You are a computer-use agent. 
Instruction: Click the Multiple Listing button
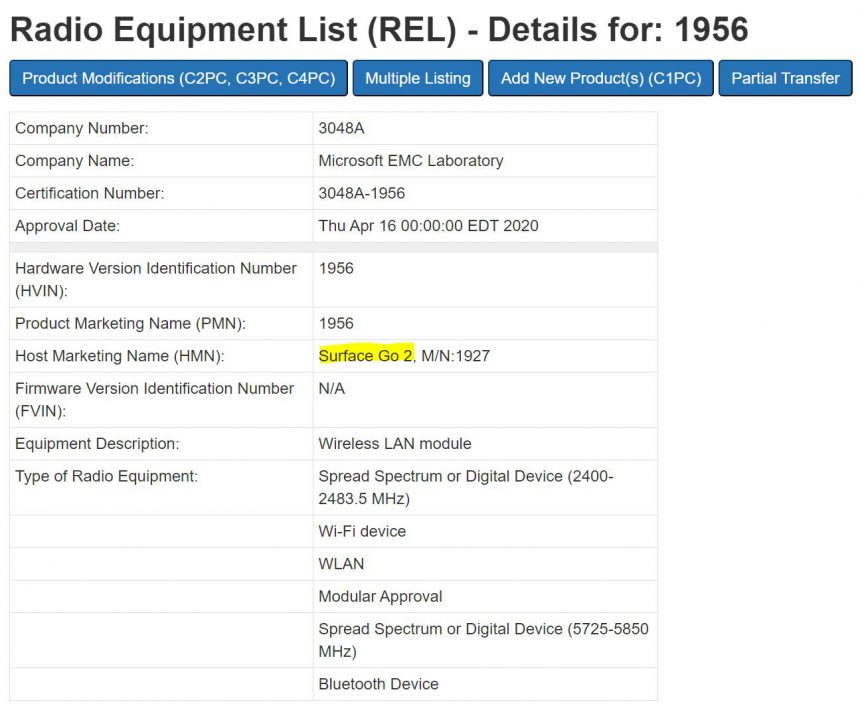point(418,78)
